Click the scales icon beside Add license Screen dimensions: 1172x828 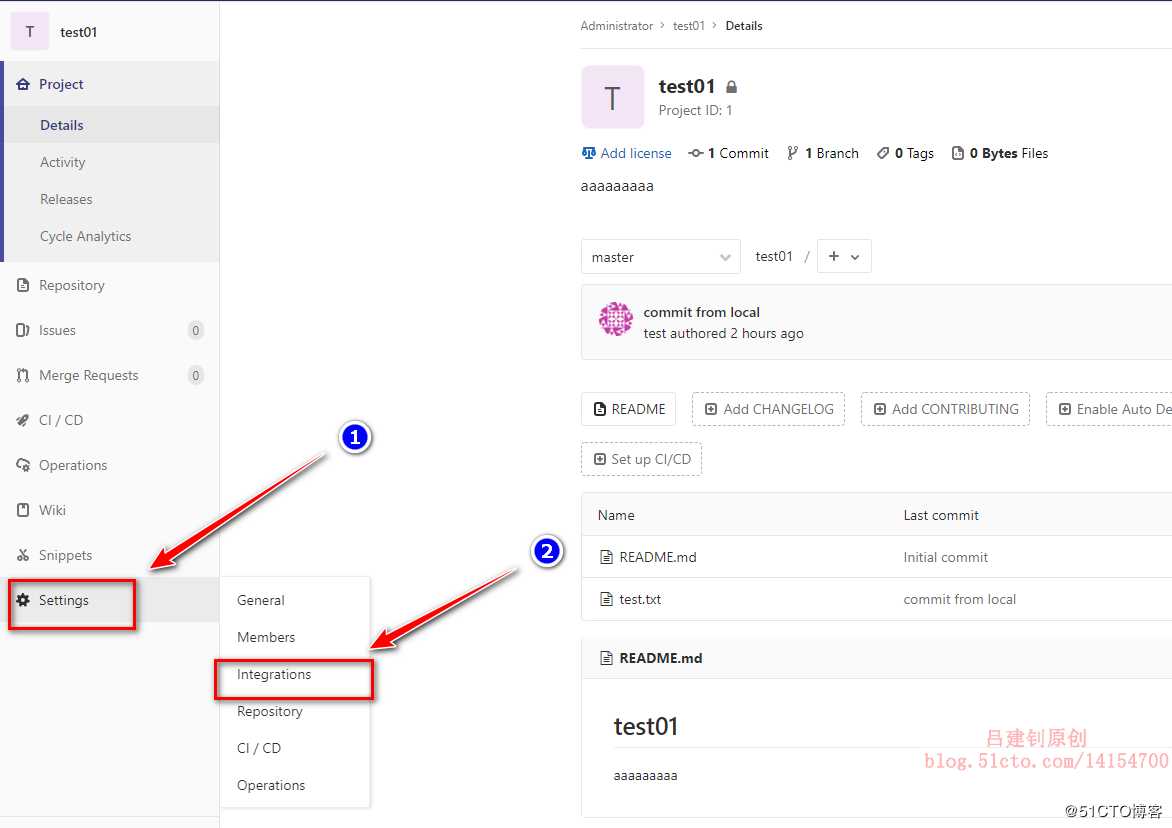589,153
